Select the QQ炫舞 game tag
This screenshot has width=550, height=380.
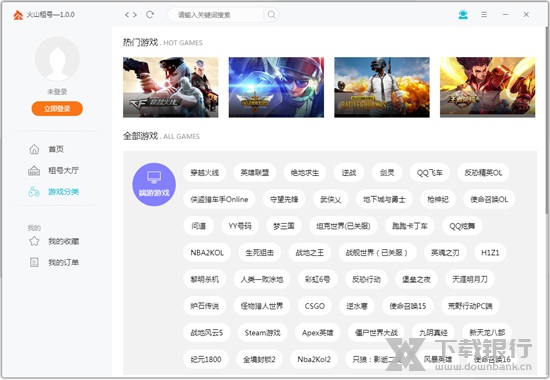462,226
